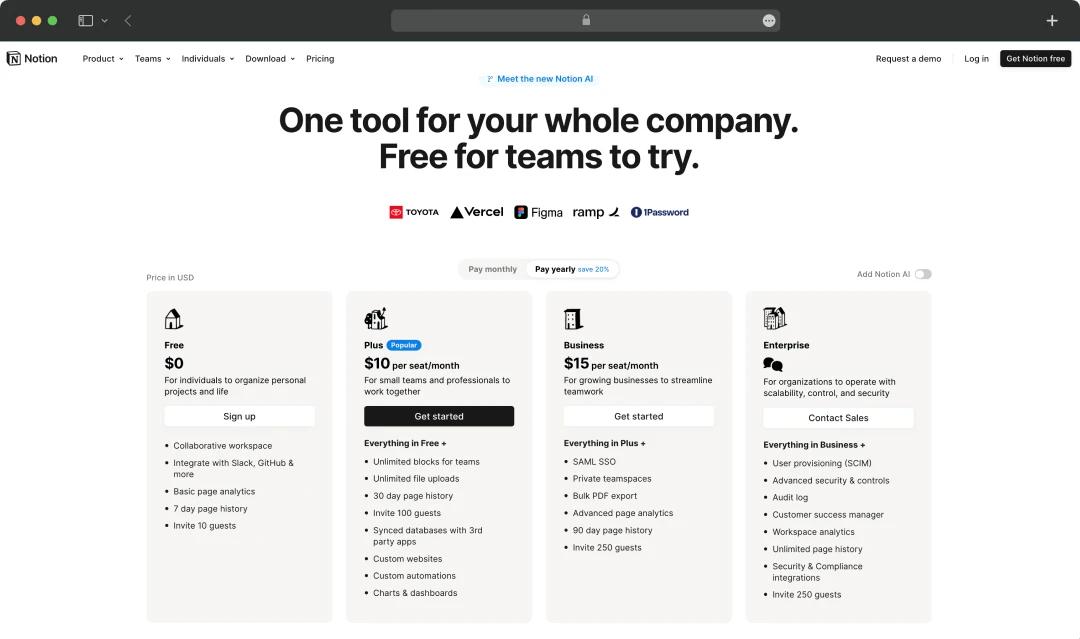Click the Notion logo in the navbar
The image size is (1080, 639).
[32, 58]
